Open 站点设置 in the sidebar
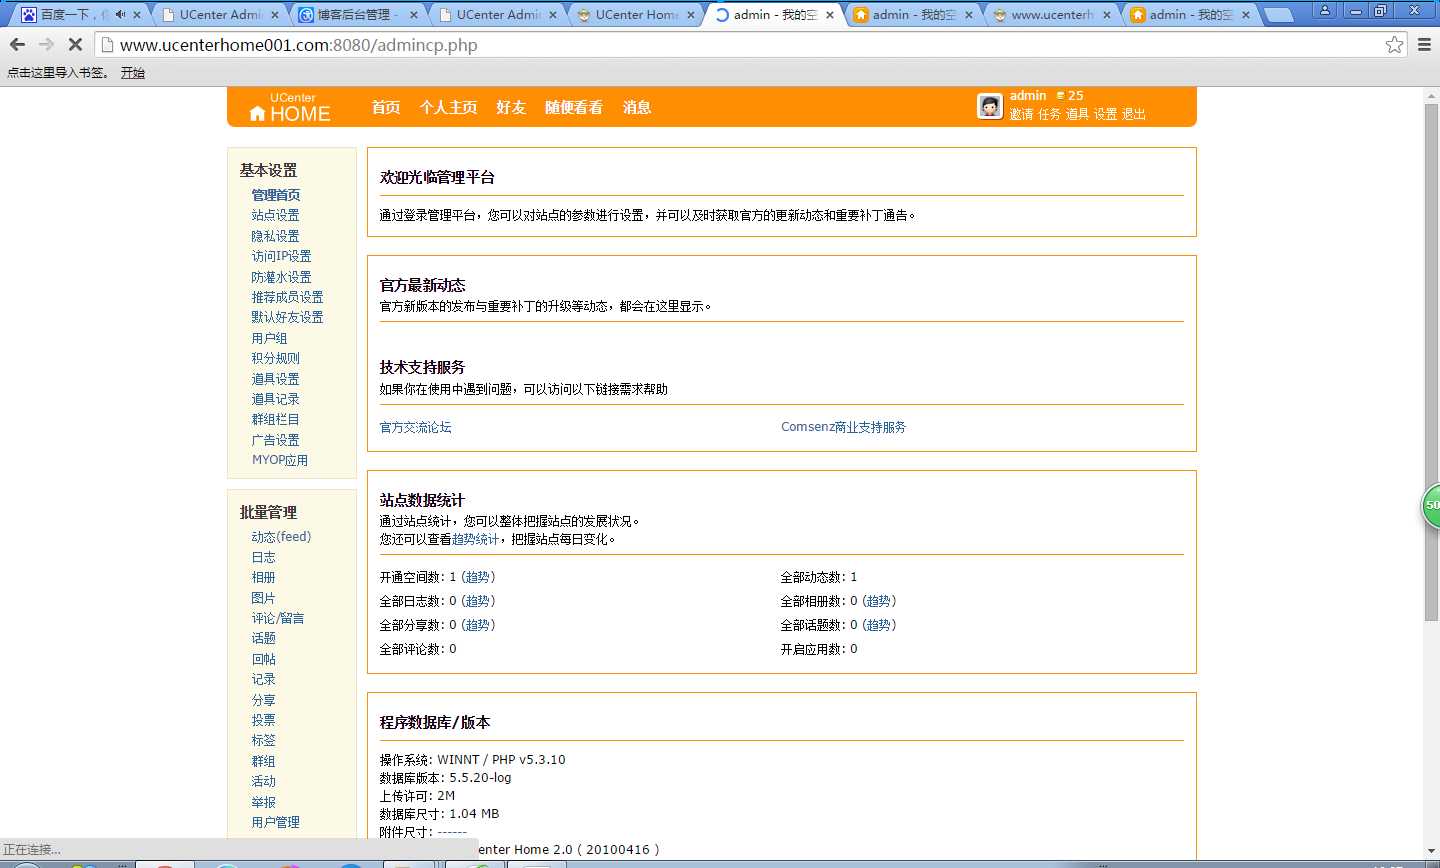Viewport: 1440px width, 868px height. 275,215
